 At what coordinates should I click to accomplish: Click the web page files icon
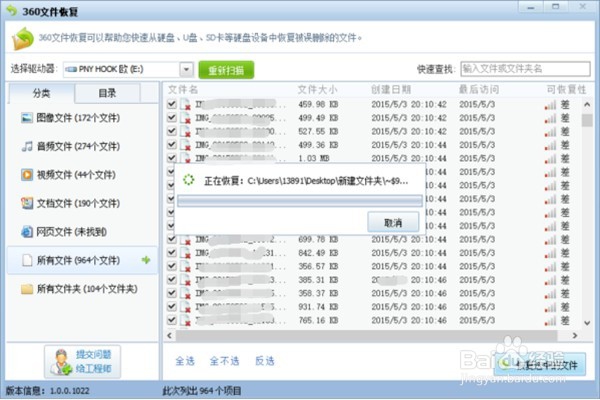26,232
